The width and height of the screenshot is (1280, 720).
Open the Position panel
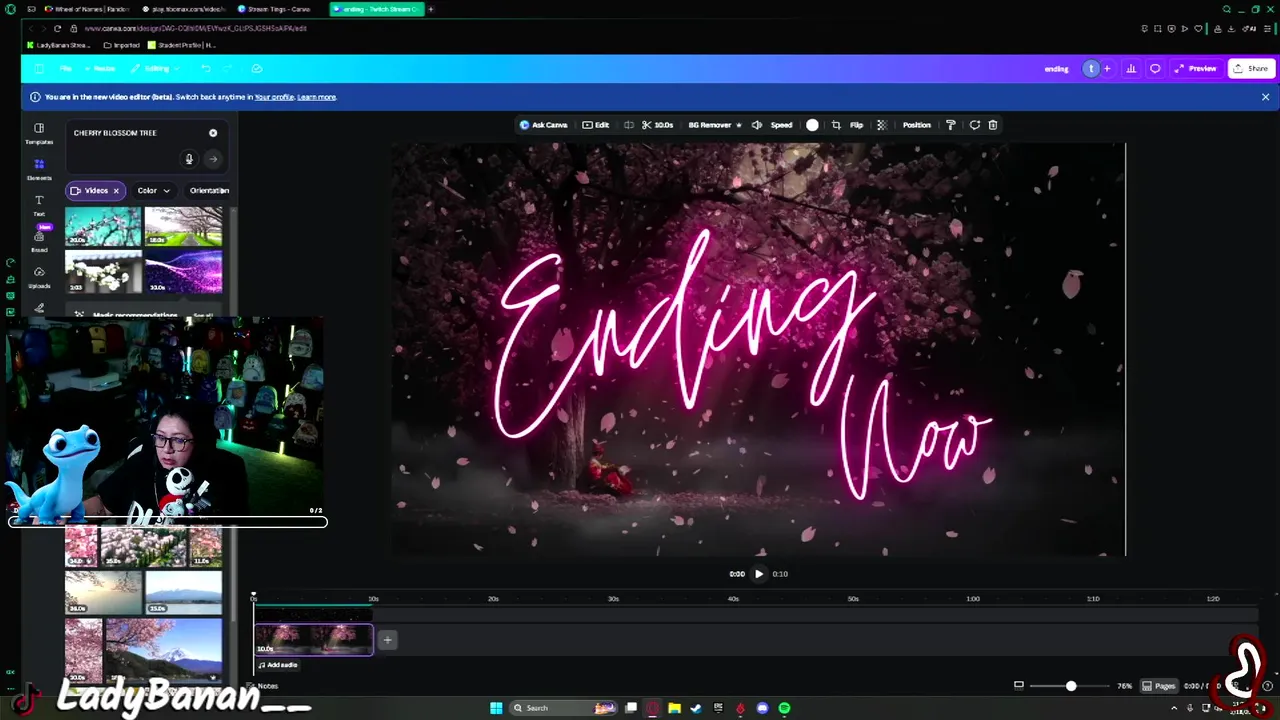916,125
